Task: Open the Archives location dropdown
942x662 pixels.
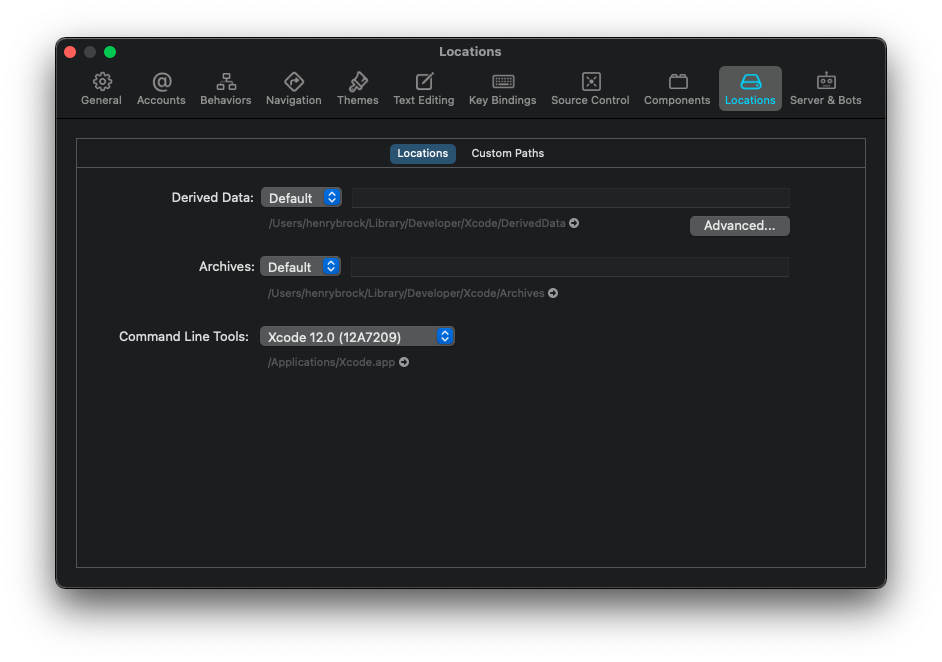Action: [x=300, y=266]
